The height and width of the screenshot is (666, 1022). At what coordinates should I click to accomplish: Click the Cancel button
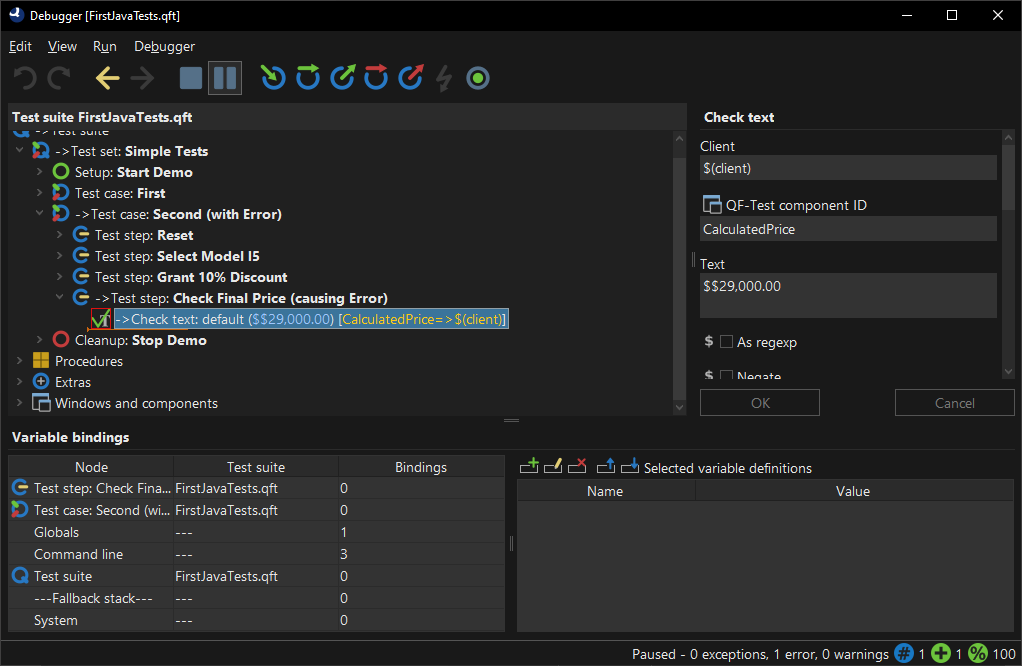coord(954,403)
